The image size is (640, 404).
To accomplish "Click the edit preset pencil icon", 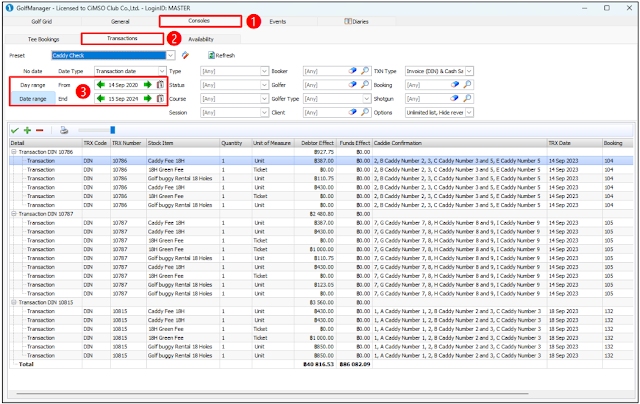I will point(185,55).
